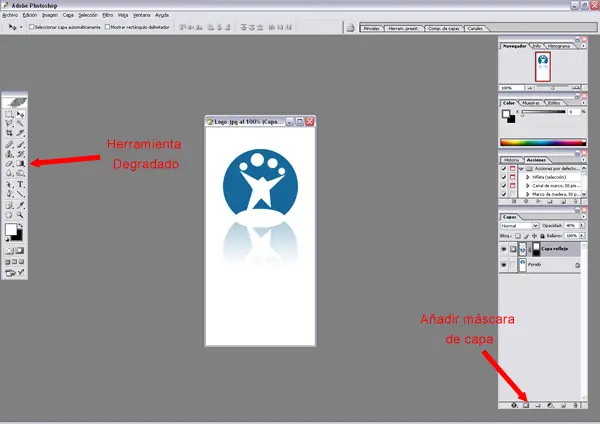Select the Eraser tool
This screenshot has height=424, width=600.
tap(9, 163)
